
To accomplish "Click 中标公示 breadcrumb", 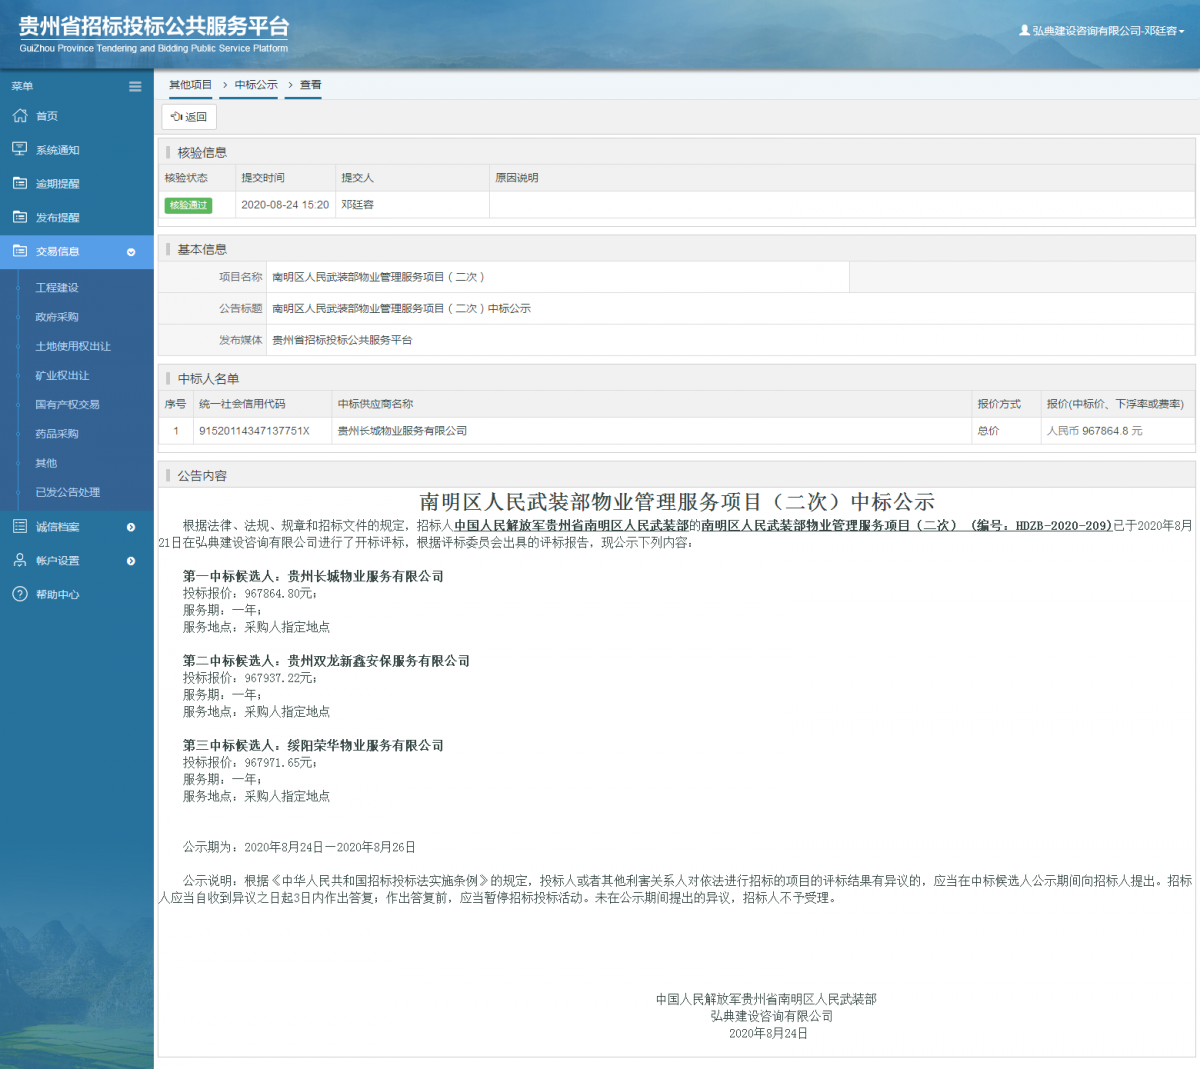I will (x=256, y=85).
